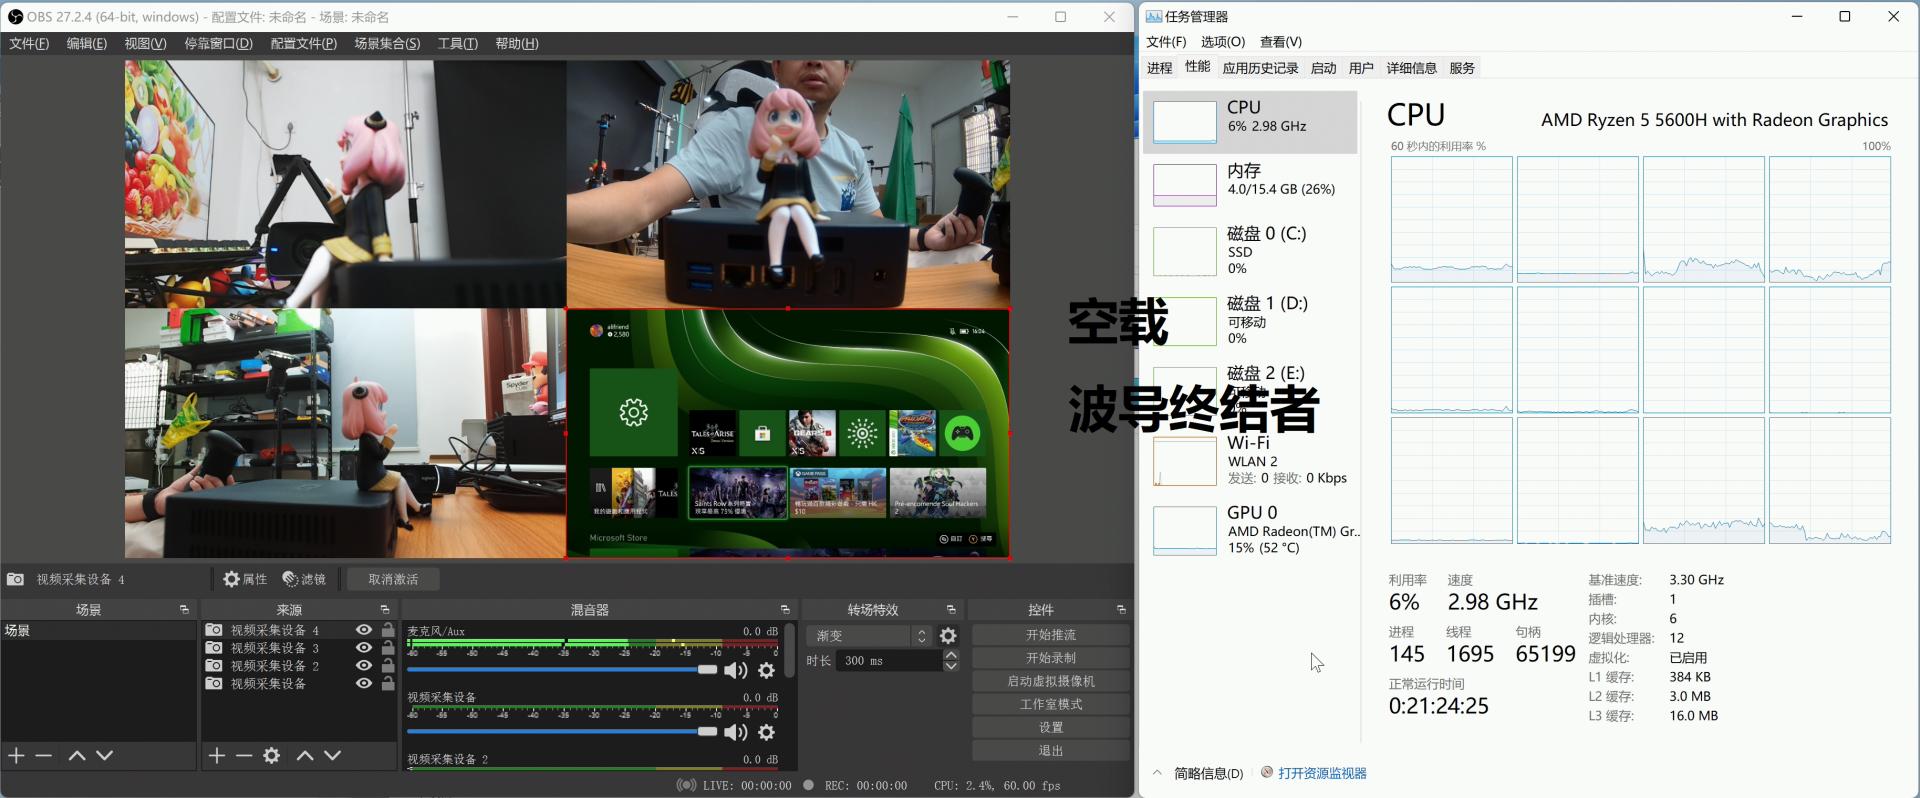
Task: Click 麦克风/Aux volume slider handle
Action: (707, 670)
